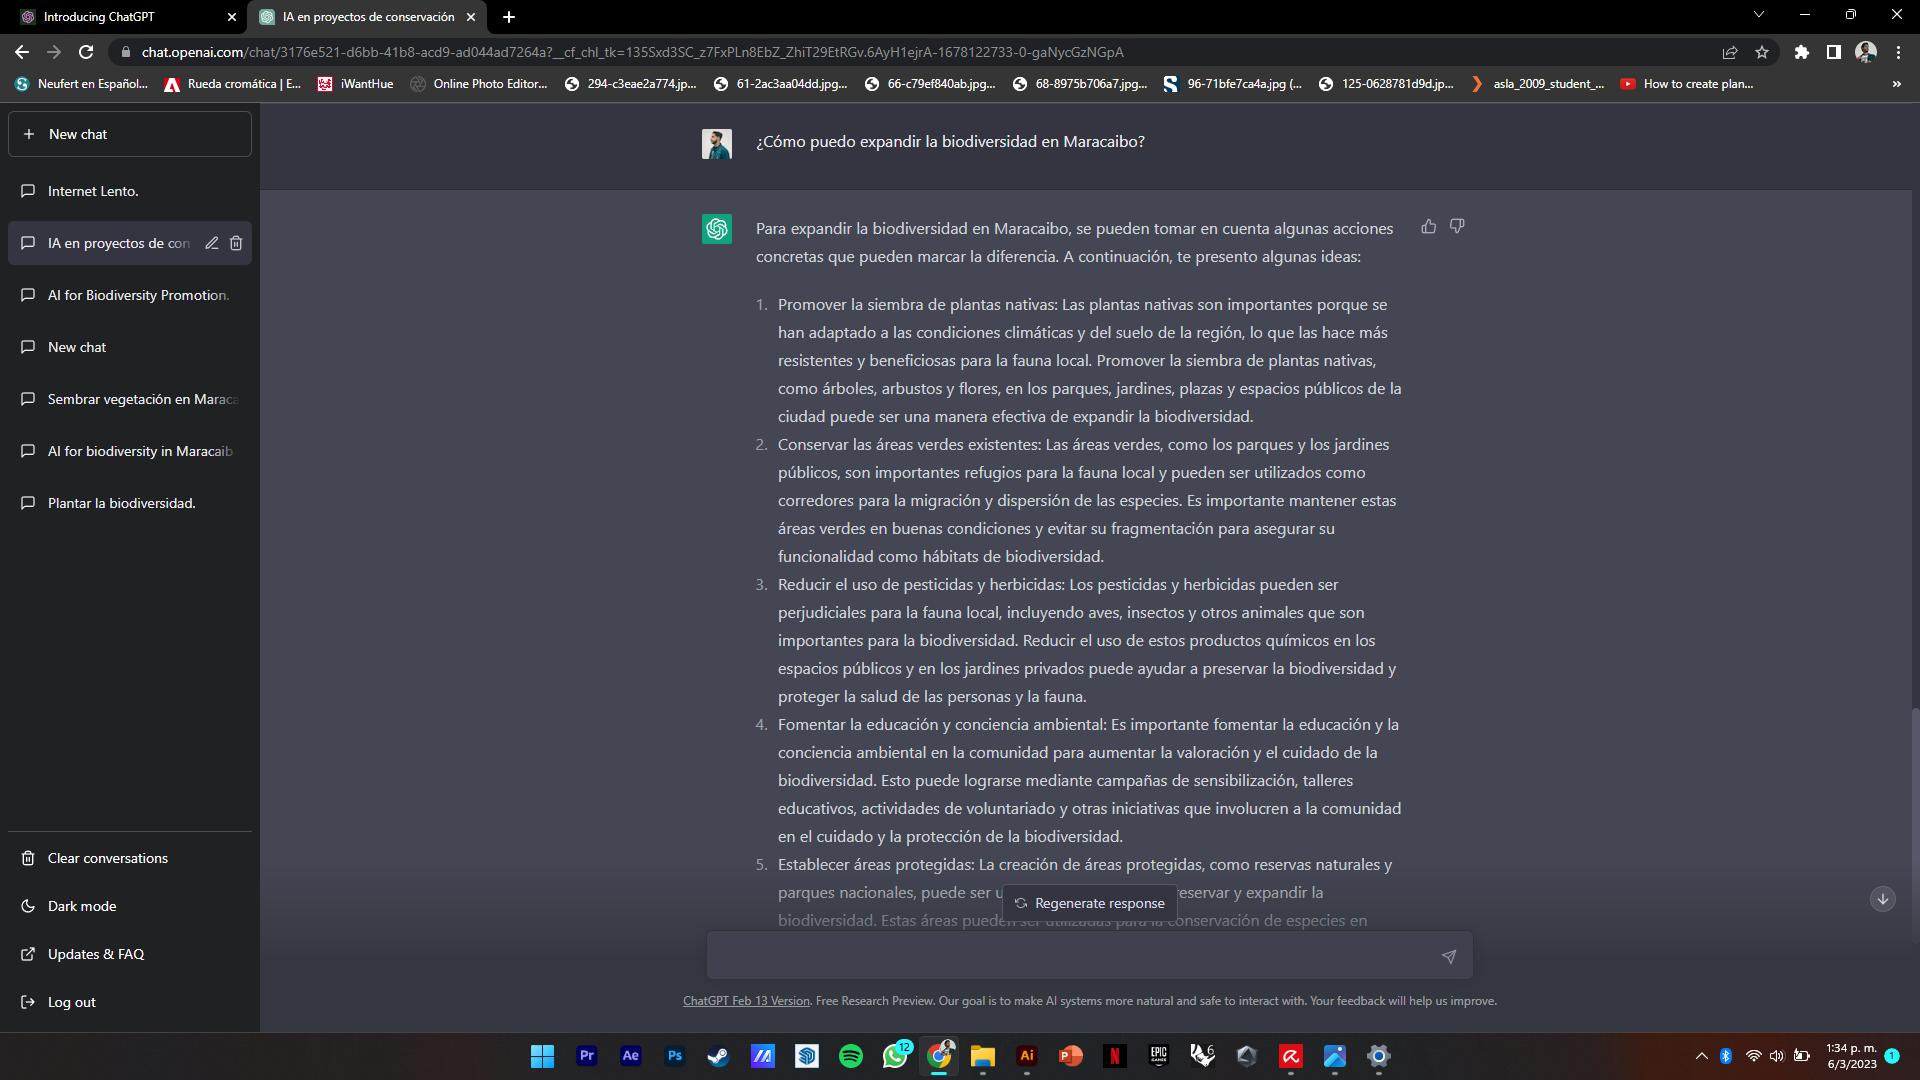Open the AI for Biodiversity Promotion chat
Image resolution: width=1920 pixels, height=1080 pixels.
(130, 295)
